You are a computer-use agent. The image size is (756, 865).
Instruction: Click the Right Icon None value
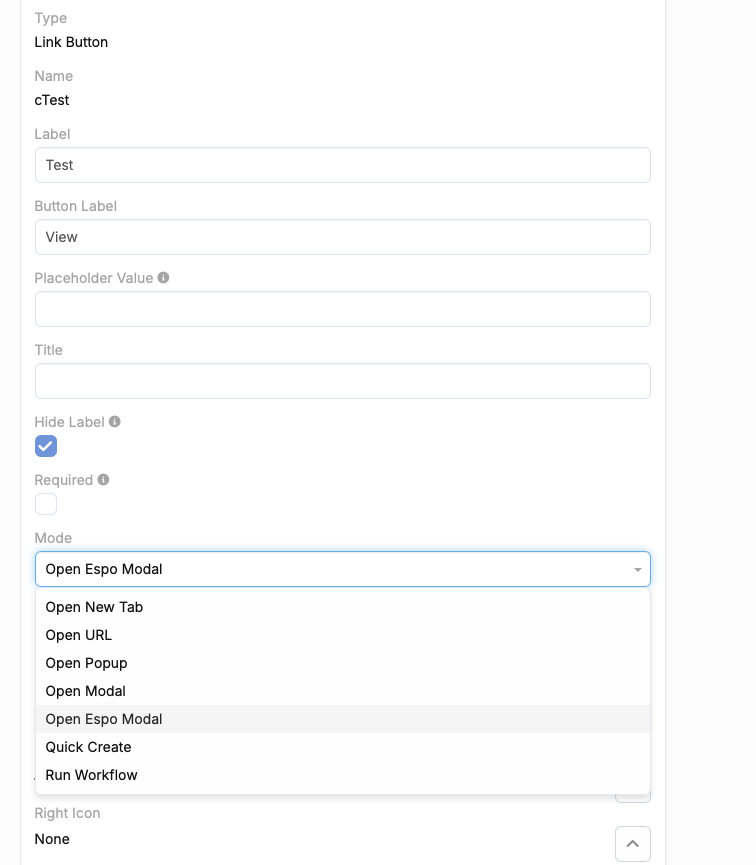52,839
